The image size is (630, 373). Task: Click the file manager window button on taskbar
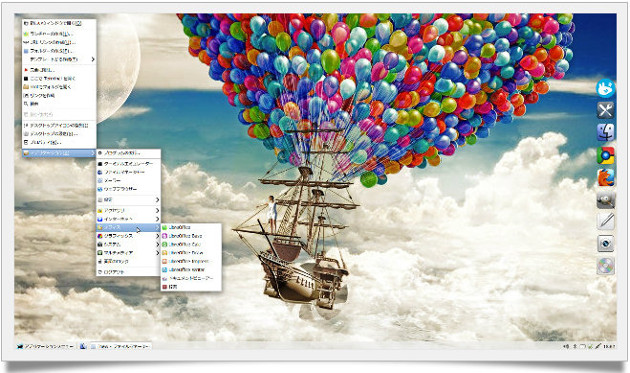click(120, 346)
